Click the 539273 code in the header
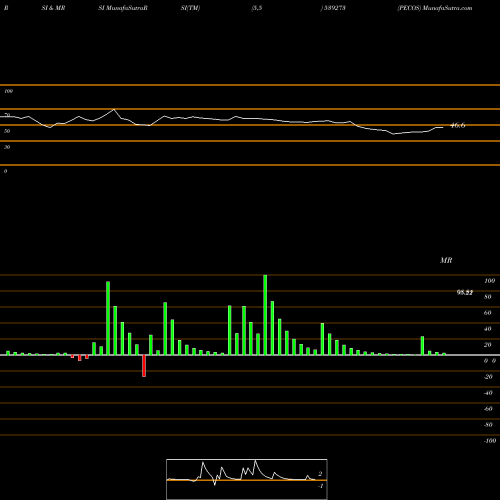500x500 pixels. click(x=334, y=8)
